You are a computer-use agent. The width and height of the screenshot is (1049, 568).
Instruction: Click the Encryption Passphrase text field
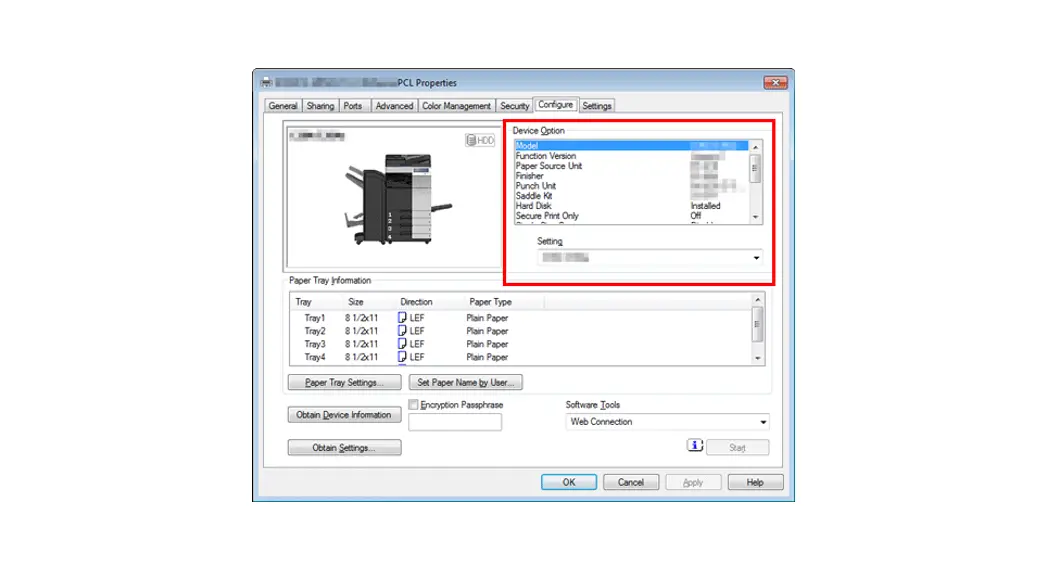point(455,421)
